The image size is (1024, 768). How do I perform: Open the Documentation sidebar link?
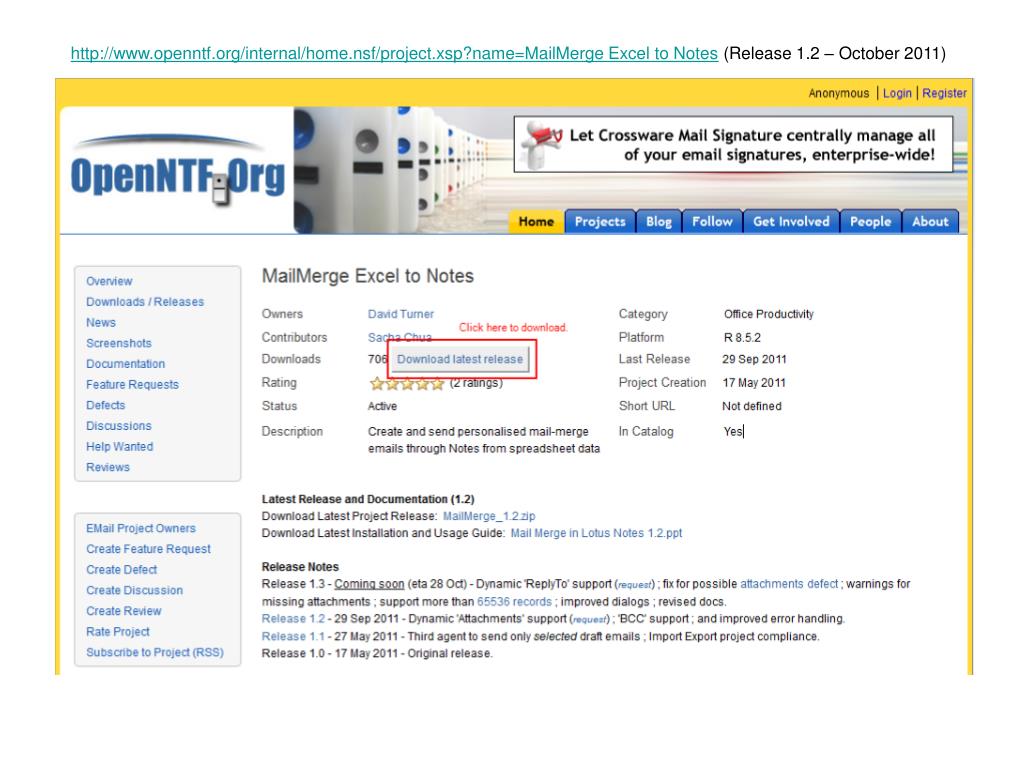125,364
